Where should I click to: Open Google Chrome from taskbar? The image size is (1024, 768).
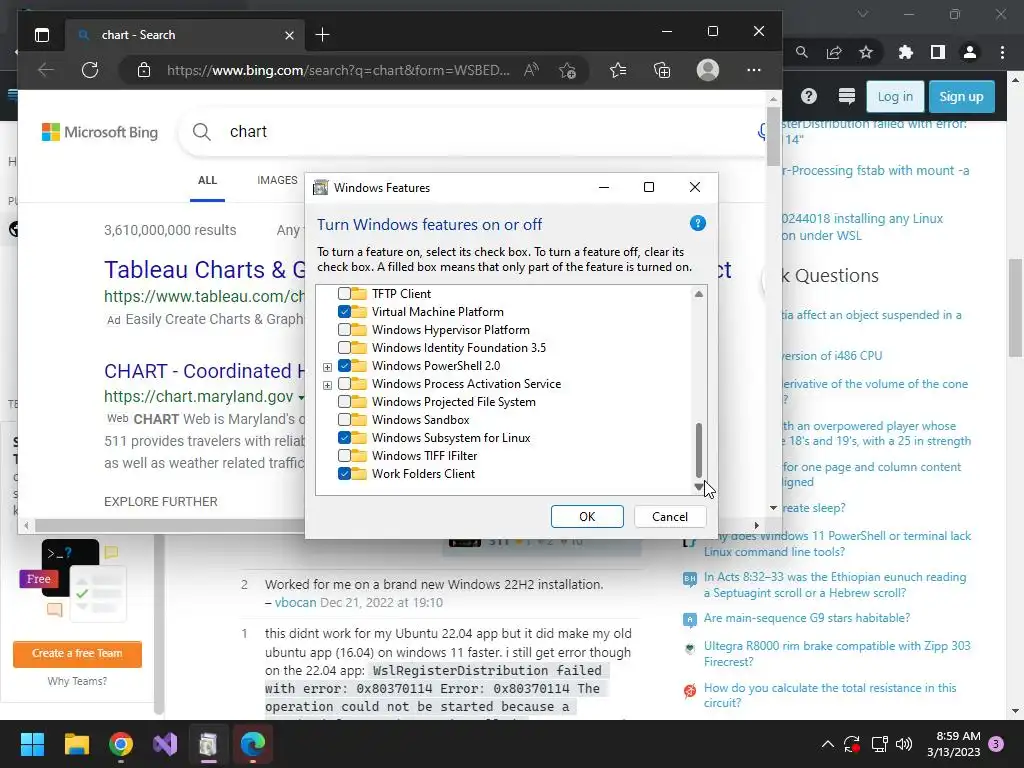pos(121,744)
